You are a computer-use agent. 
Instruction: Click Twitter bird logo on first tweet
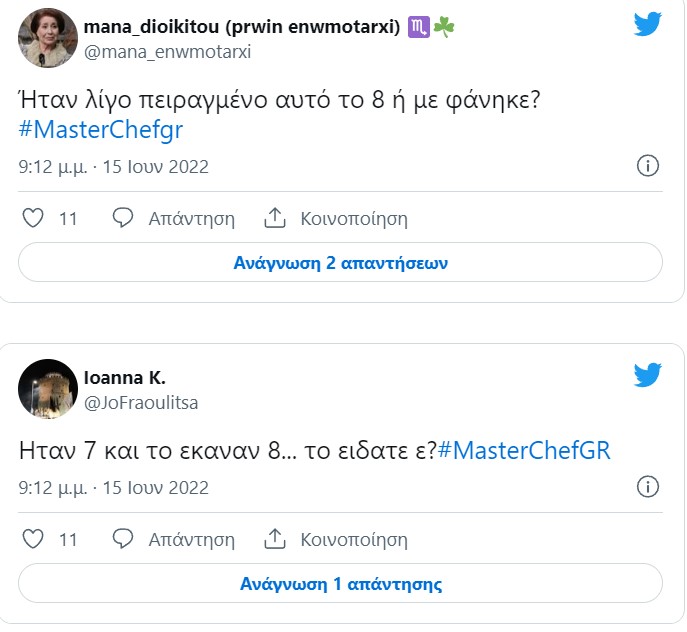[x=648, y=25]
